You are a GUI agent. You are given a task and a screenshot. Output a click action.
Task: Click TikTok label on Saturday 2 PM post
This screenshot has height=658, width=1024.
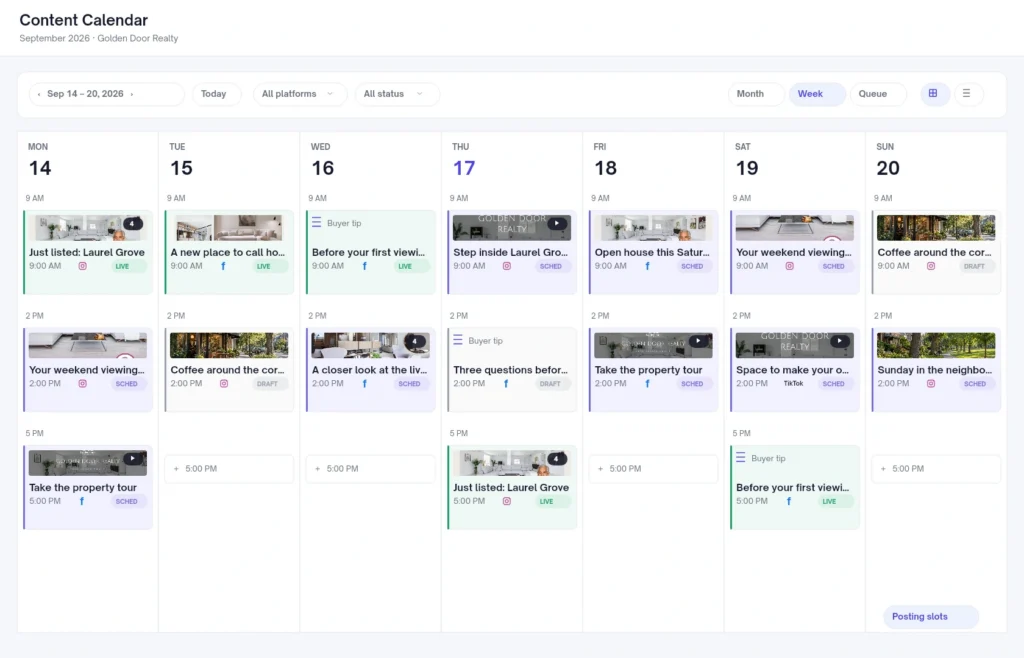point(793,383)
